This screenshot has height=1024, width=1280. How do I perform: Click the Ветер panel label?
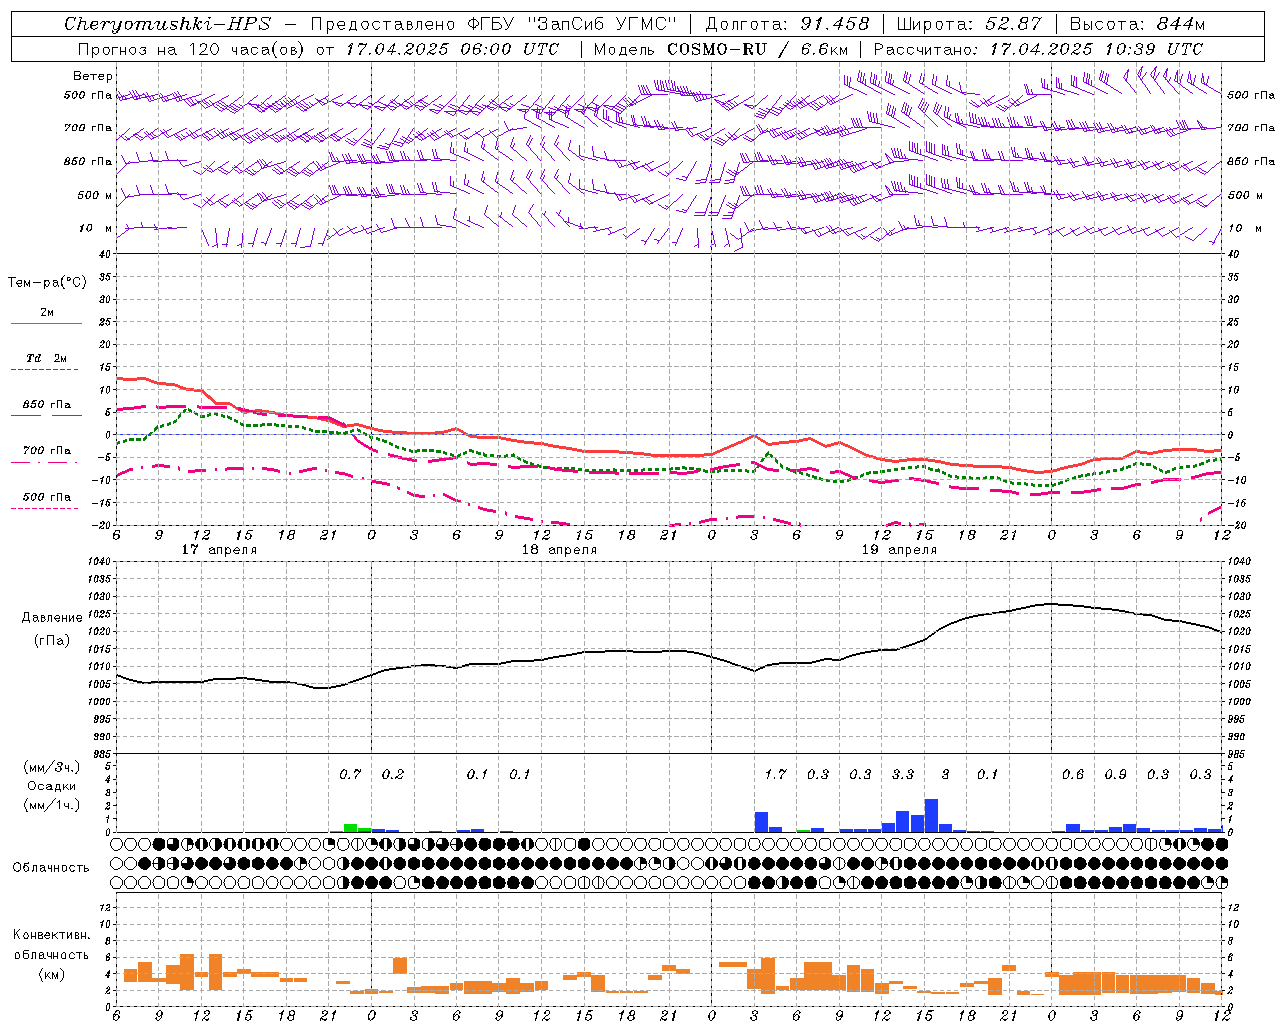click(x=93, y=76)
